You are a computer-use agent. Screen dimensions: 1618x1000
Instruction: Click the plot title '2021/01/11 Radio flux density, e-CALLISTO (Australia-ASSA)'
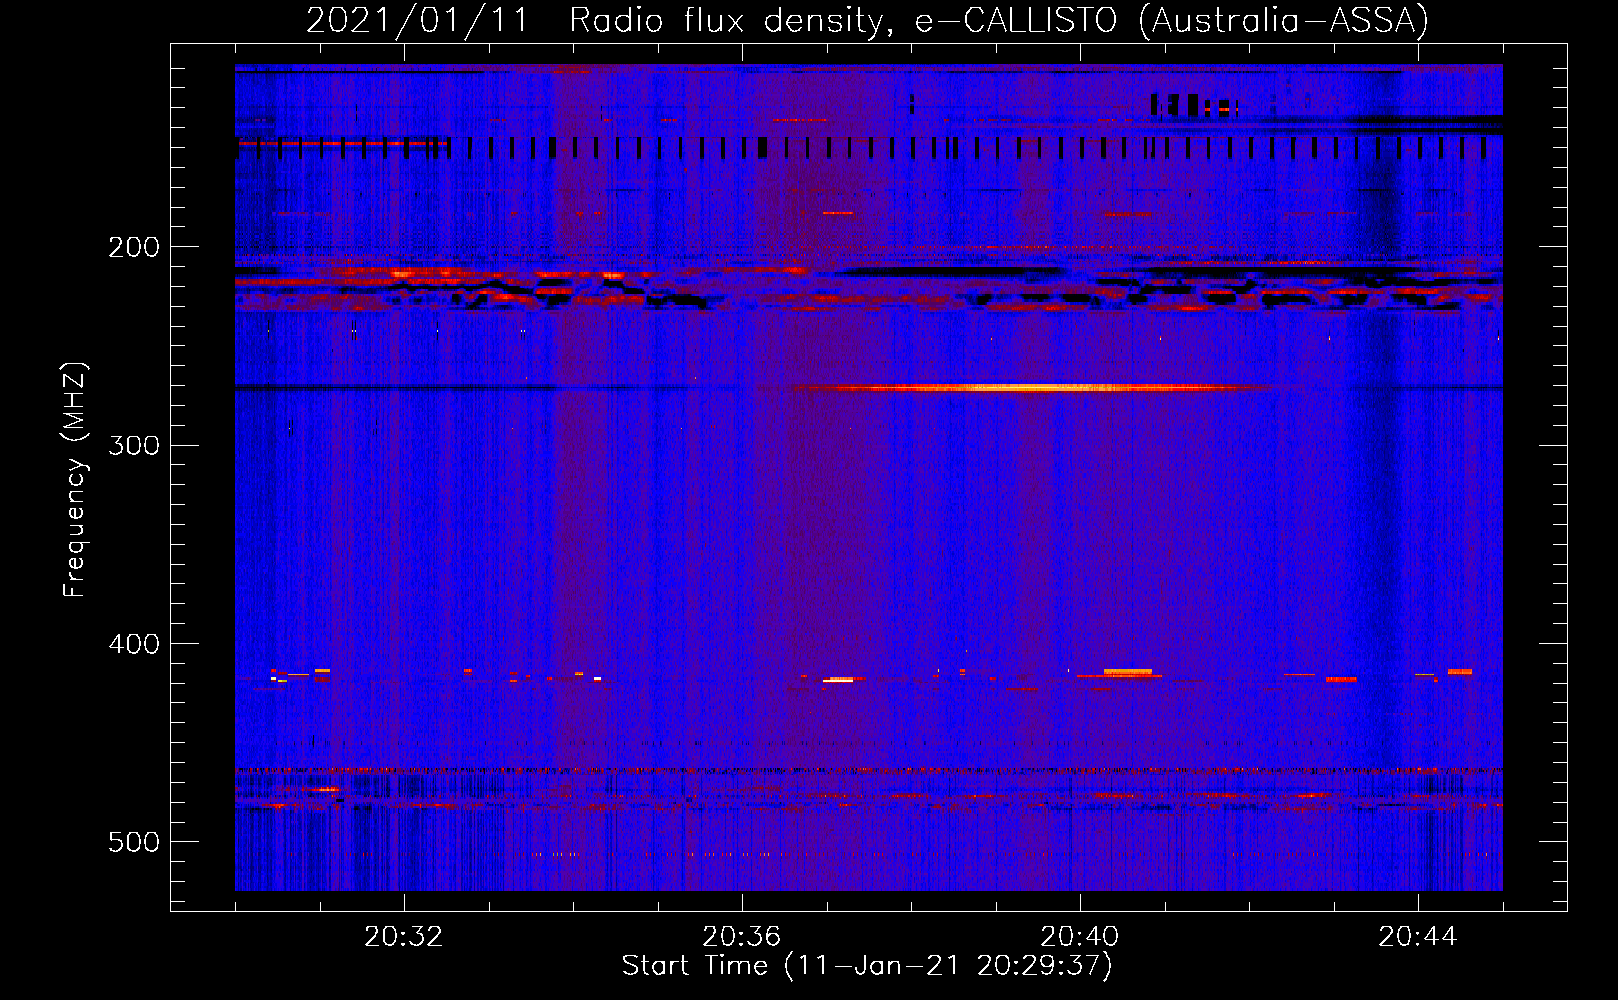867,20
